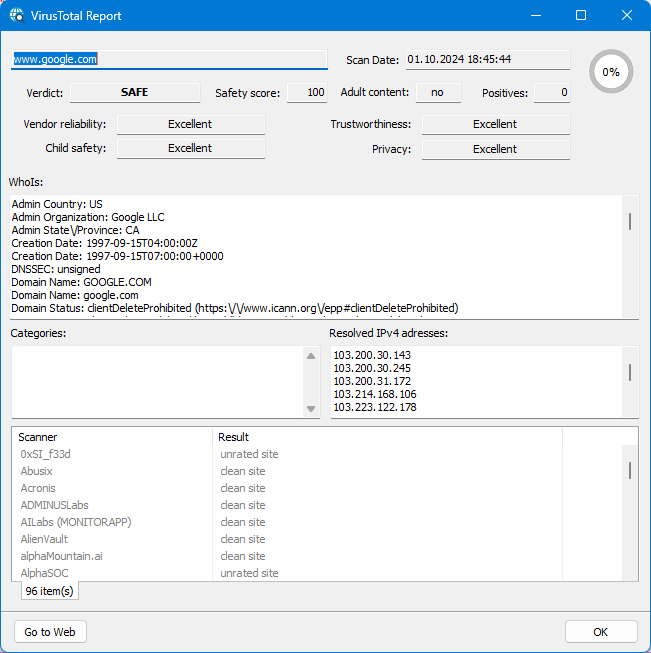This screenshot has height=653, width=651.
Task: Click the Categories scroll up arrow
Action: [311, 356]
